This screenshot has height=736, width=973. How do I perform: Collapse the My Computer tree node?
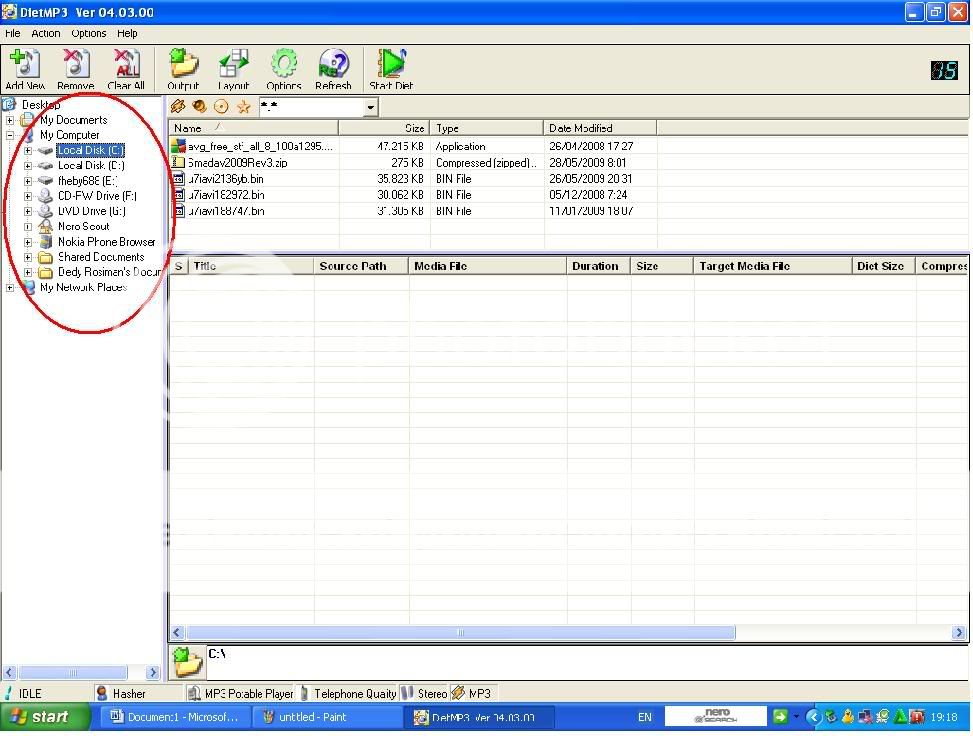click(10, 135)
